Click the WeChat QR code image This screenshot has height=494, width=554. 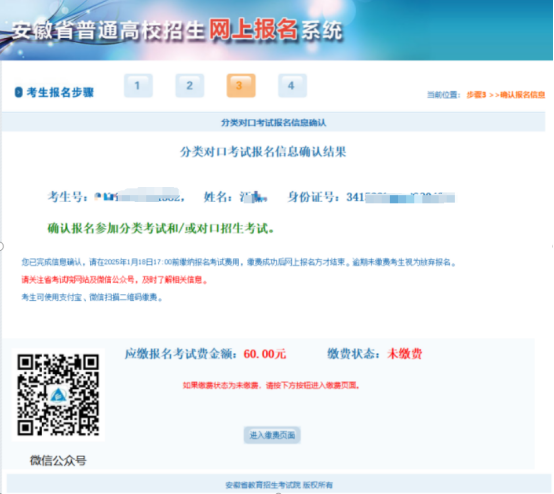[x=58, y=395]
